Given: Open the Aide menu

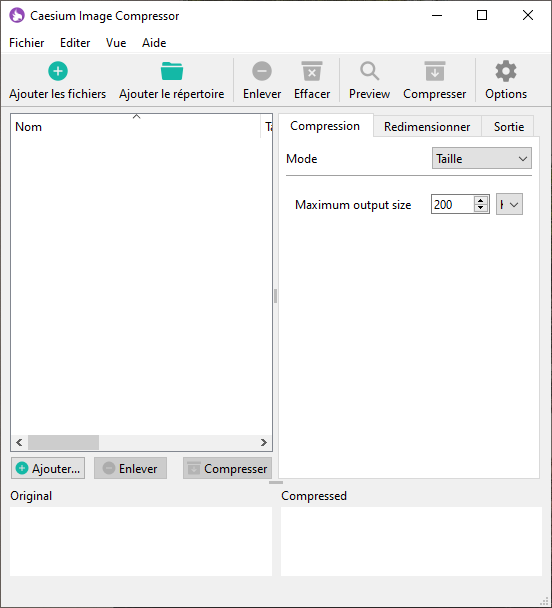Looking at the screenshot, I should [154, 43].
